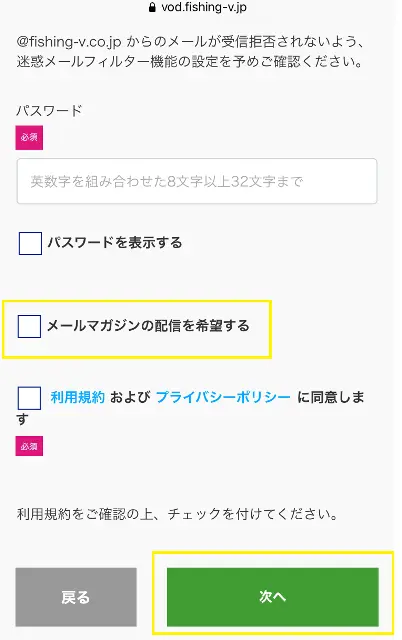Viewport: 402px width, 640px height.
Task: Open the プライバシーポリシー link
Action: [x=223, y=397]
